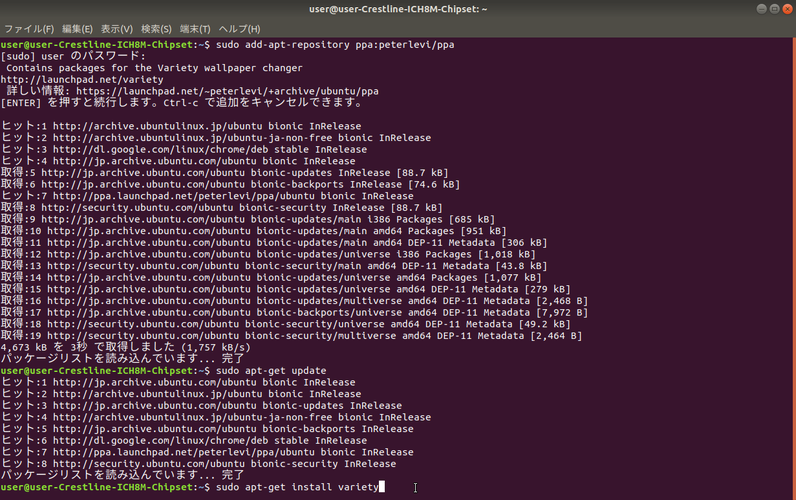Click the first ヒット:4 jp.archive.ubuntu.com bionic InRelease line
This screenshot has width=796, height=500.
(x=178, y=161)
